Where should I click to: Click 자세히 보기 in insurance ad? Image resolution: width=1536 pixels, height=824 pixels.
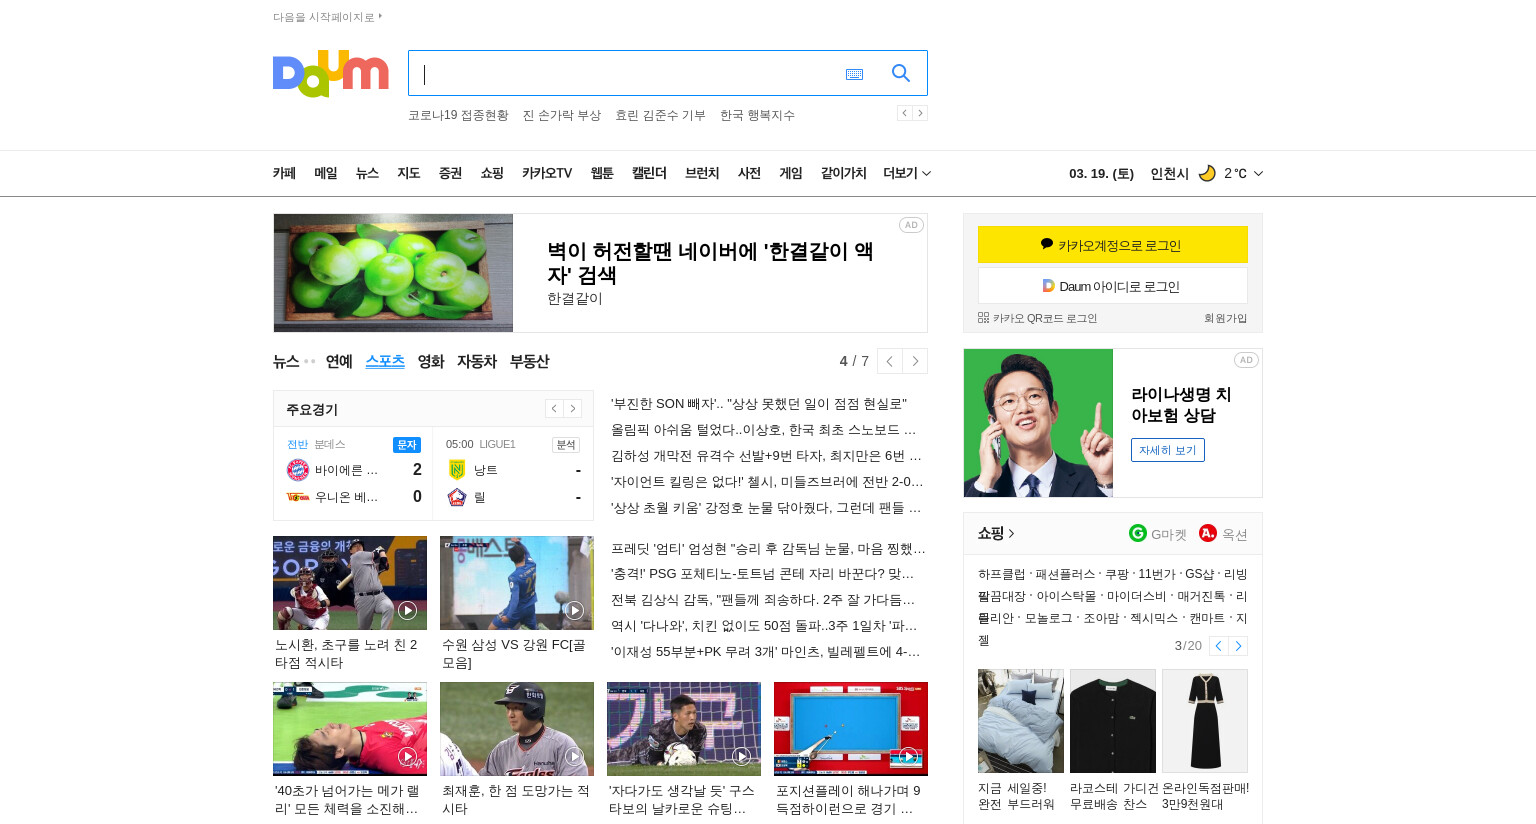coord(1168,450)
